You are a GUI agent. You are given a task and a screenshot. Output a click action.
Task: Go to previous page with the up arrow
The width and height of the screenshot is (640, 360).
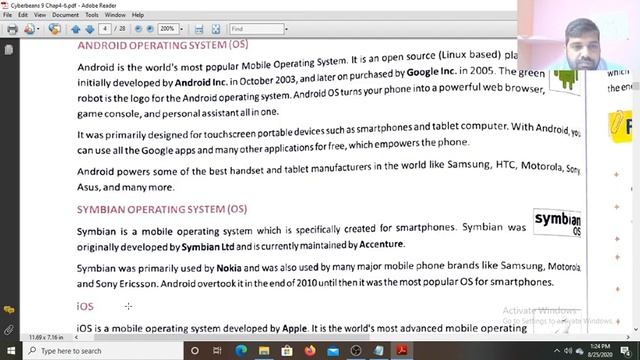coord(76,29)
